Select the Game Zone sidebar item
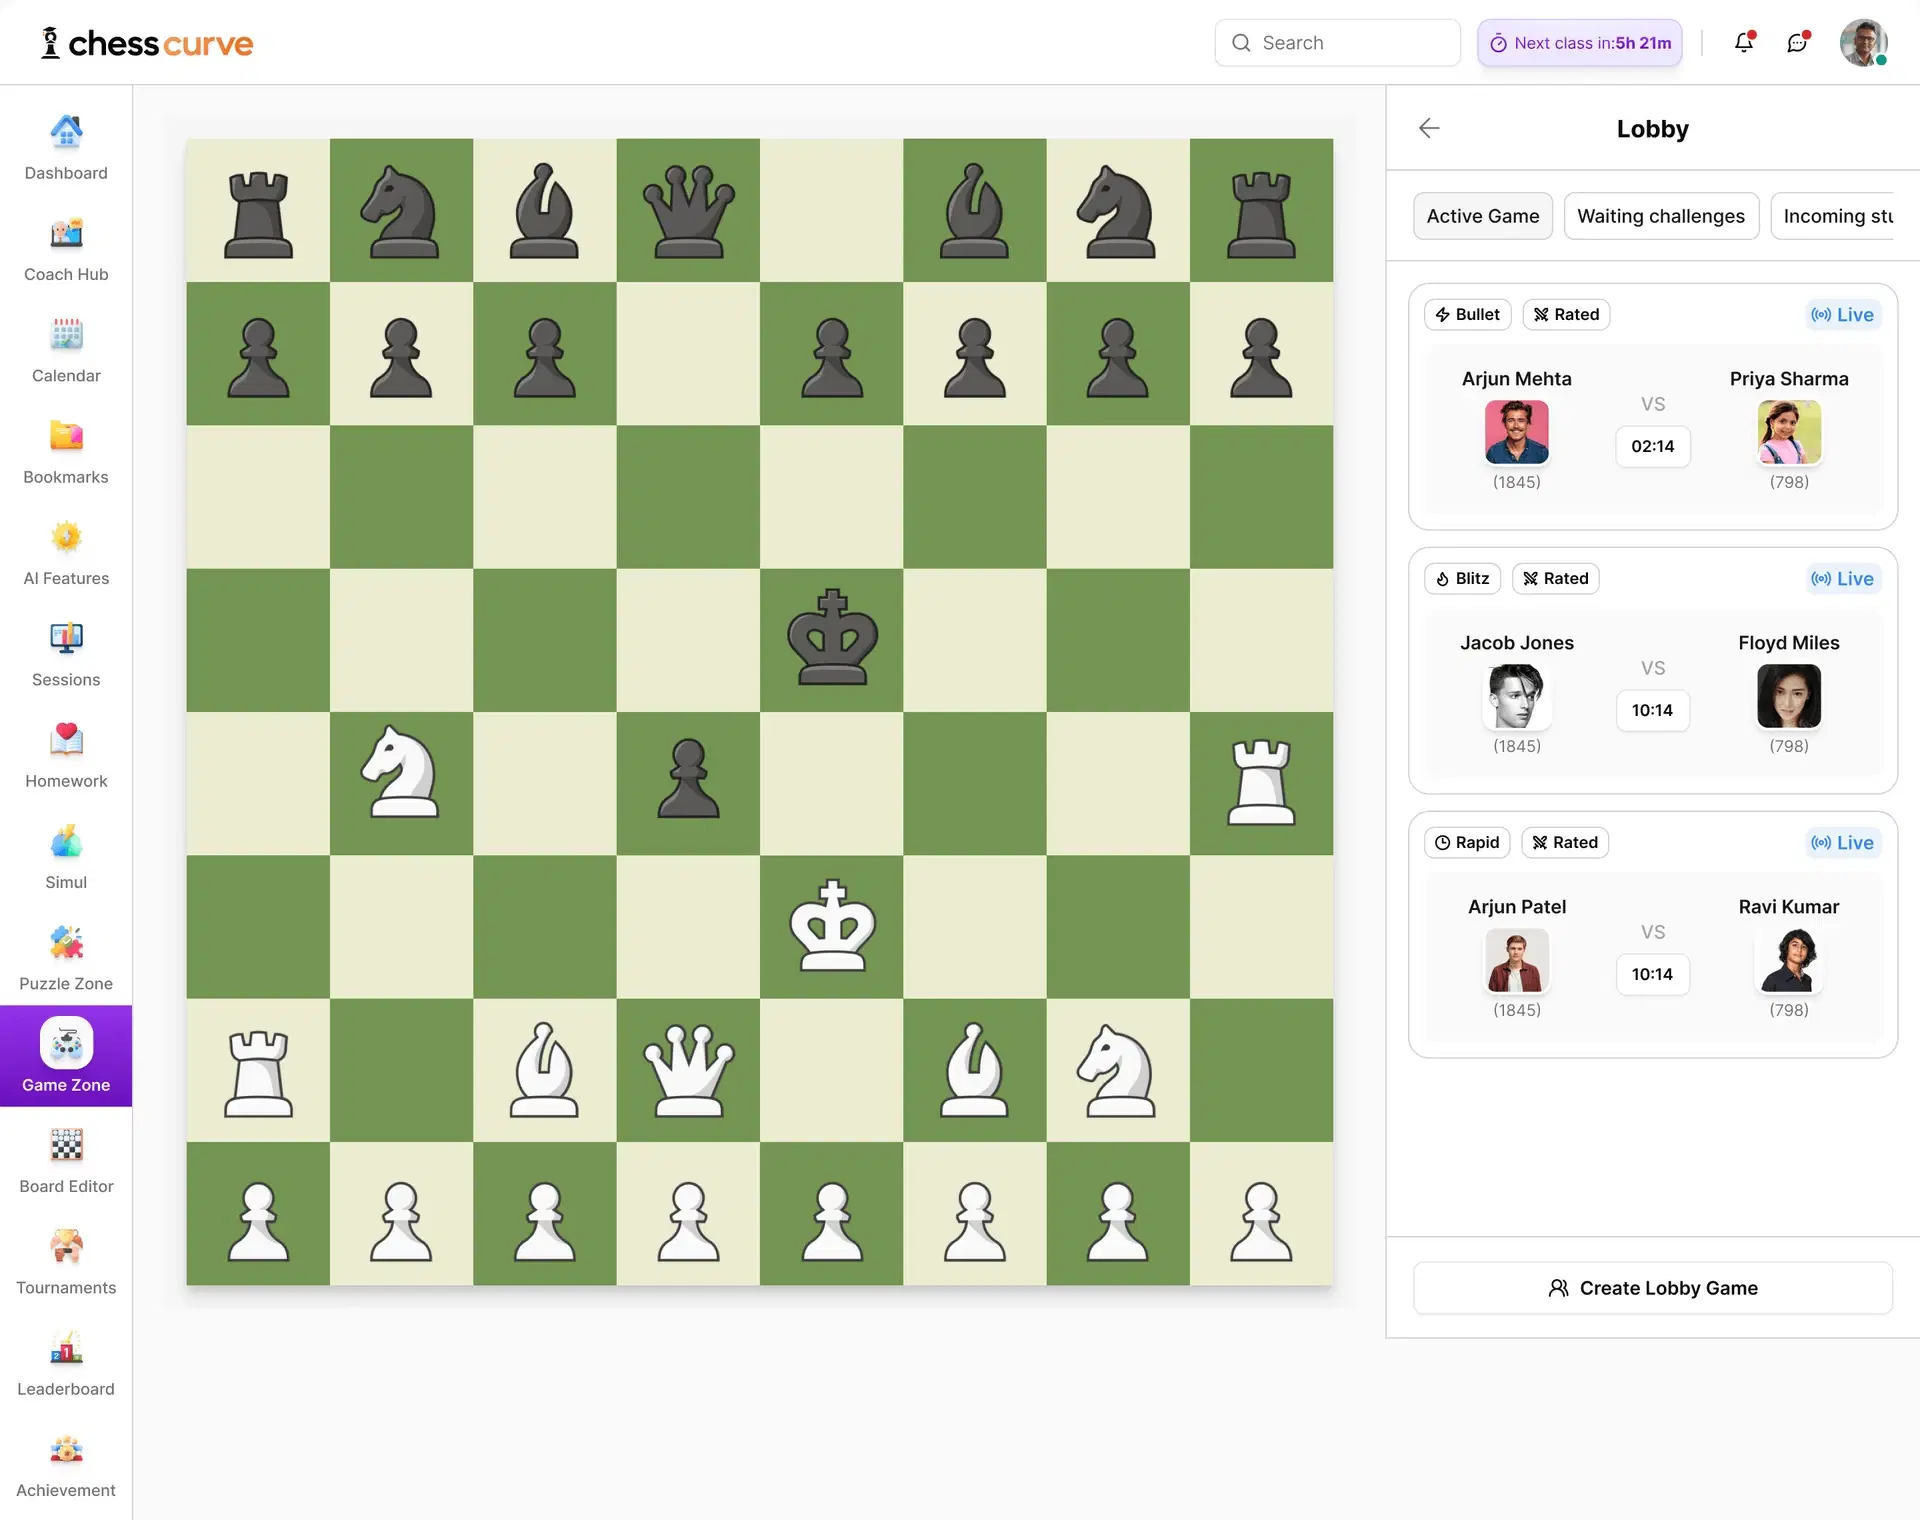 tap(66, 1056)
